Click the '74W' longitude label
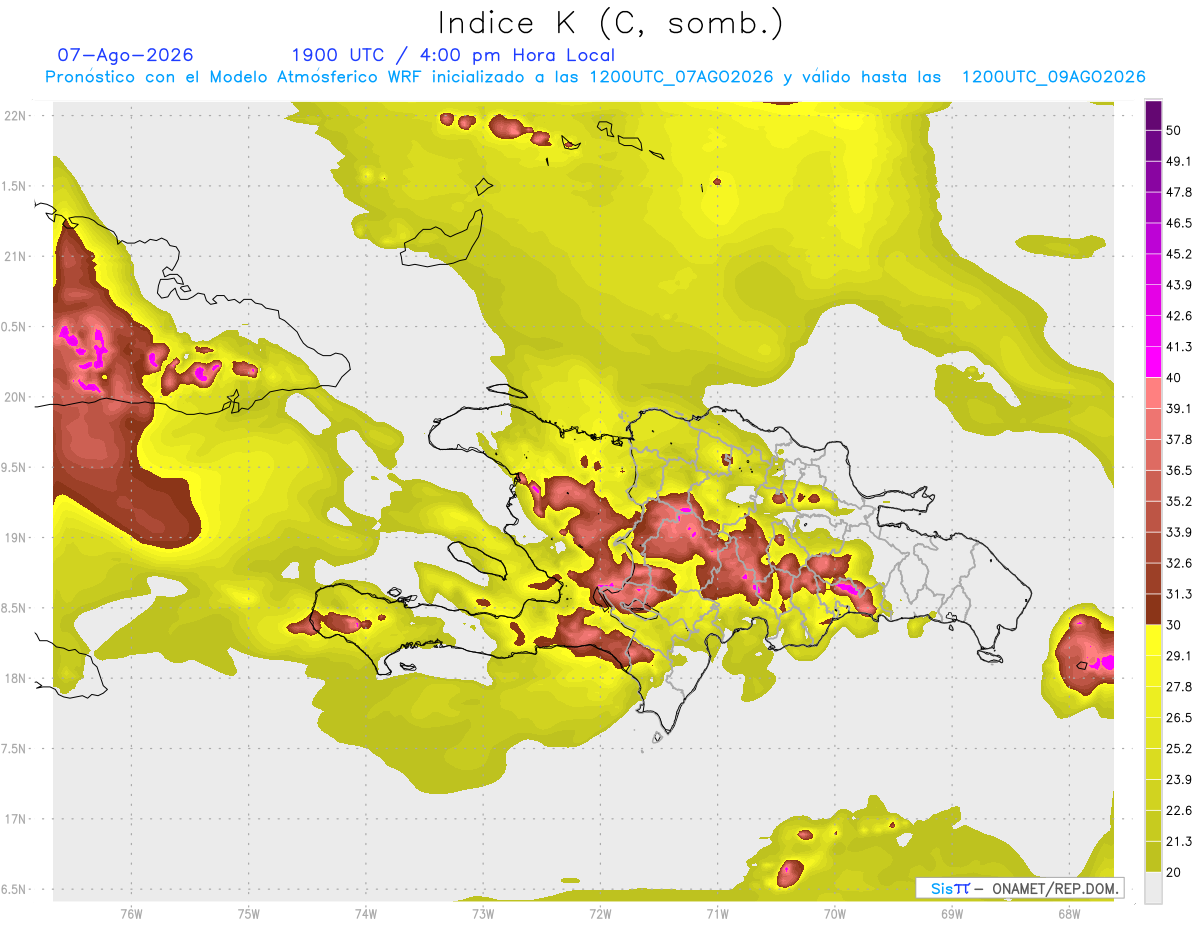 366,914
